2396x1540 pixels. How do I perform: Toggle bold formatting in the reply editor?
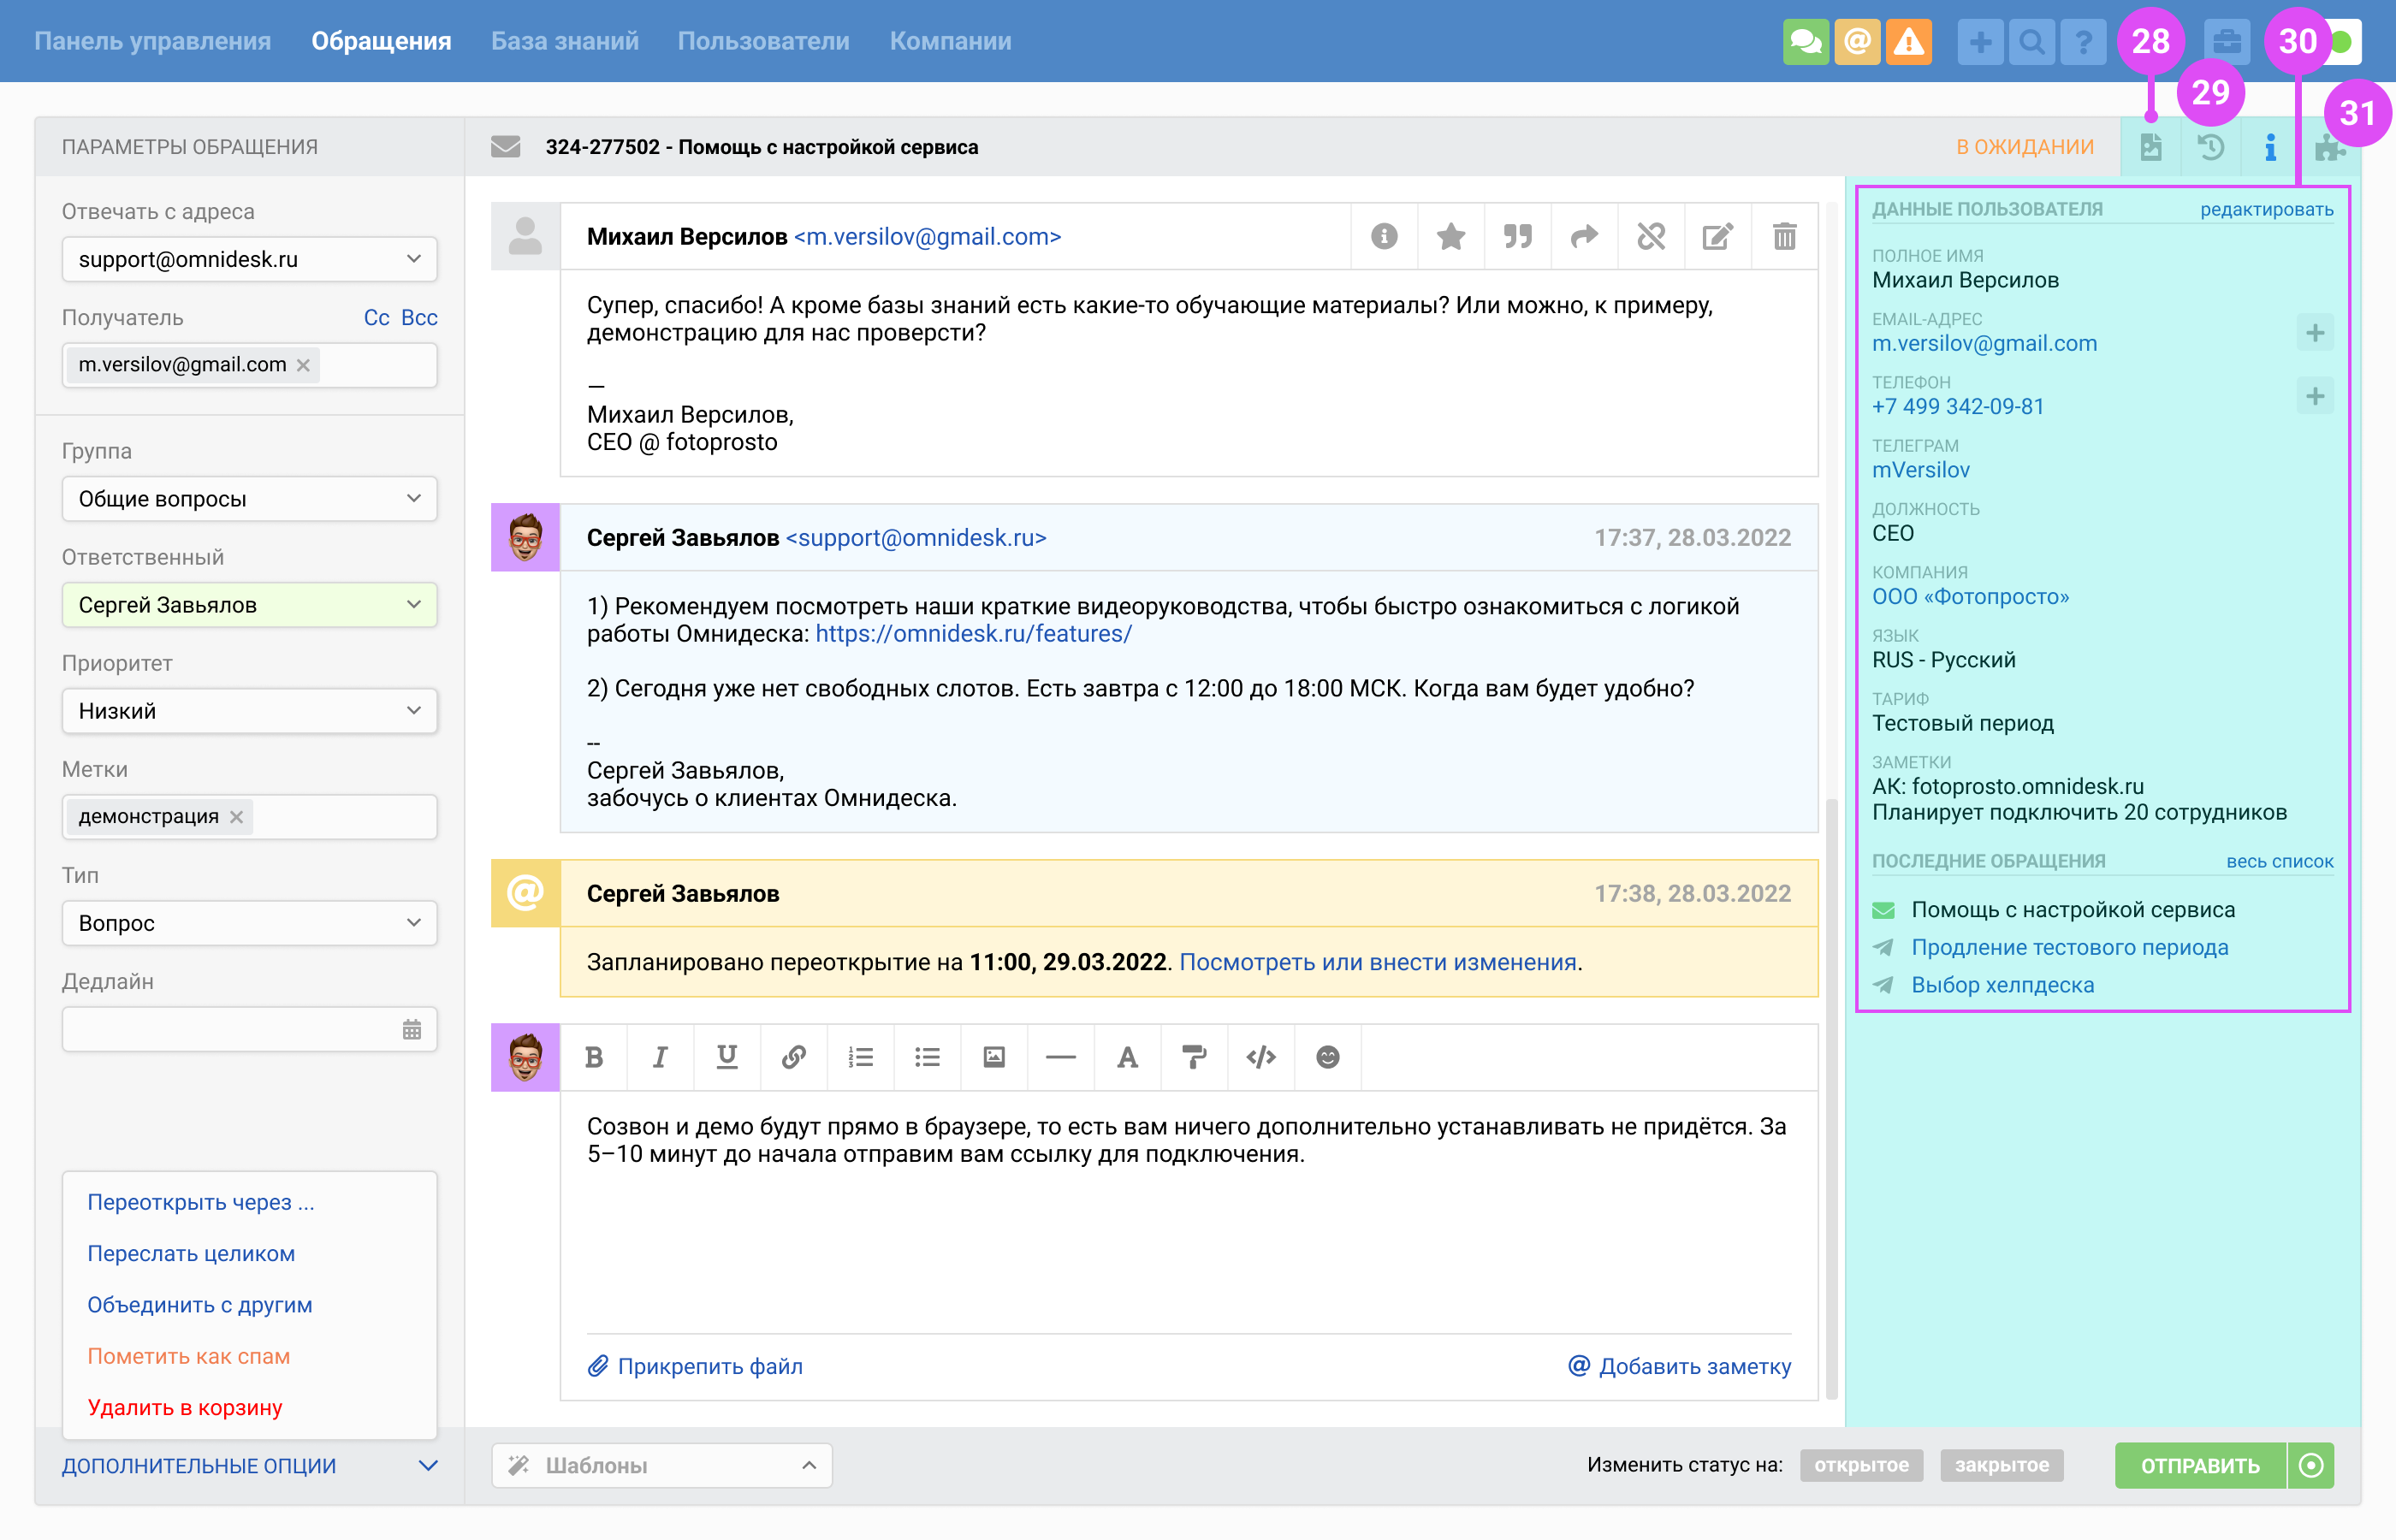click(x=594, y=1057)
